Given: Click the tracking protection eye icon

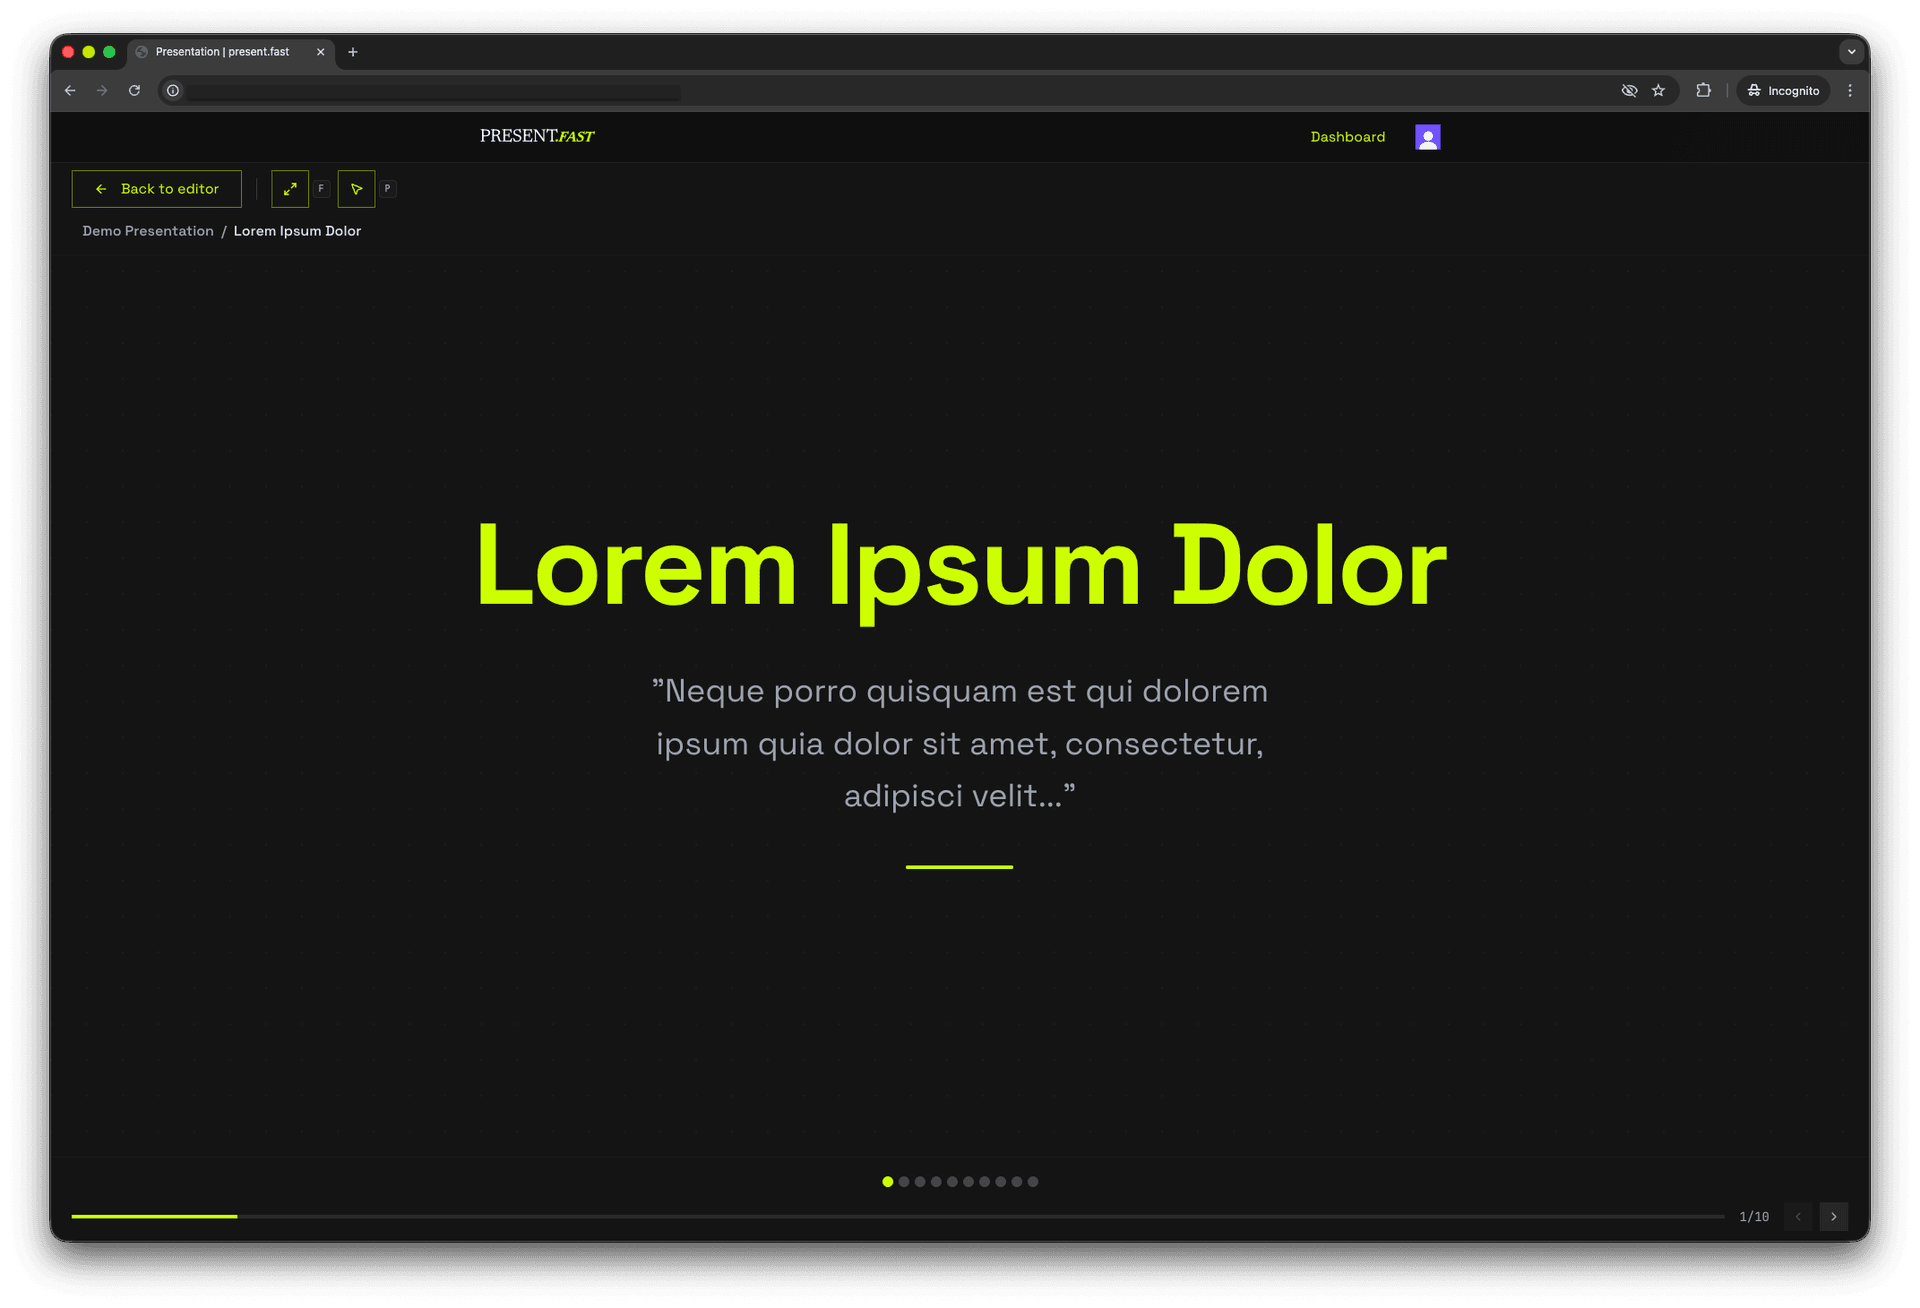Looking at the screenshot, I should pos(1629,91).
